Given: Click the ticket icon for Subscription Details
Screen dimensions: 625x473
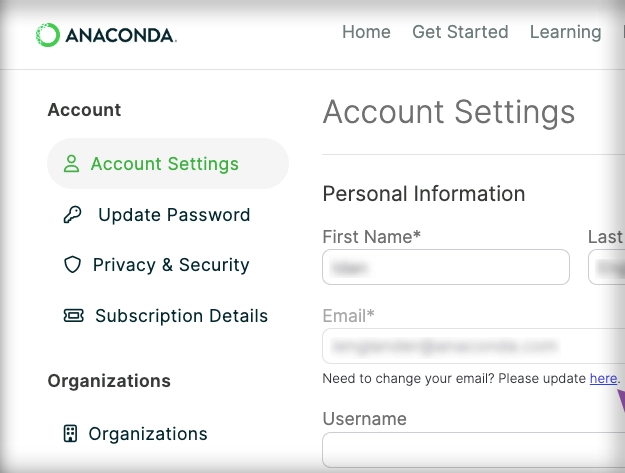Looking at the screenshot, I should (74, 316).
